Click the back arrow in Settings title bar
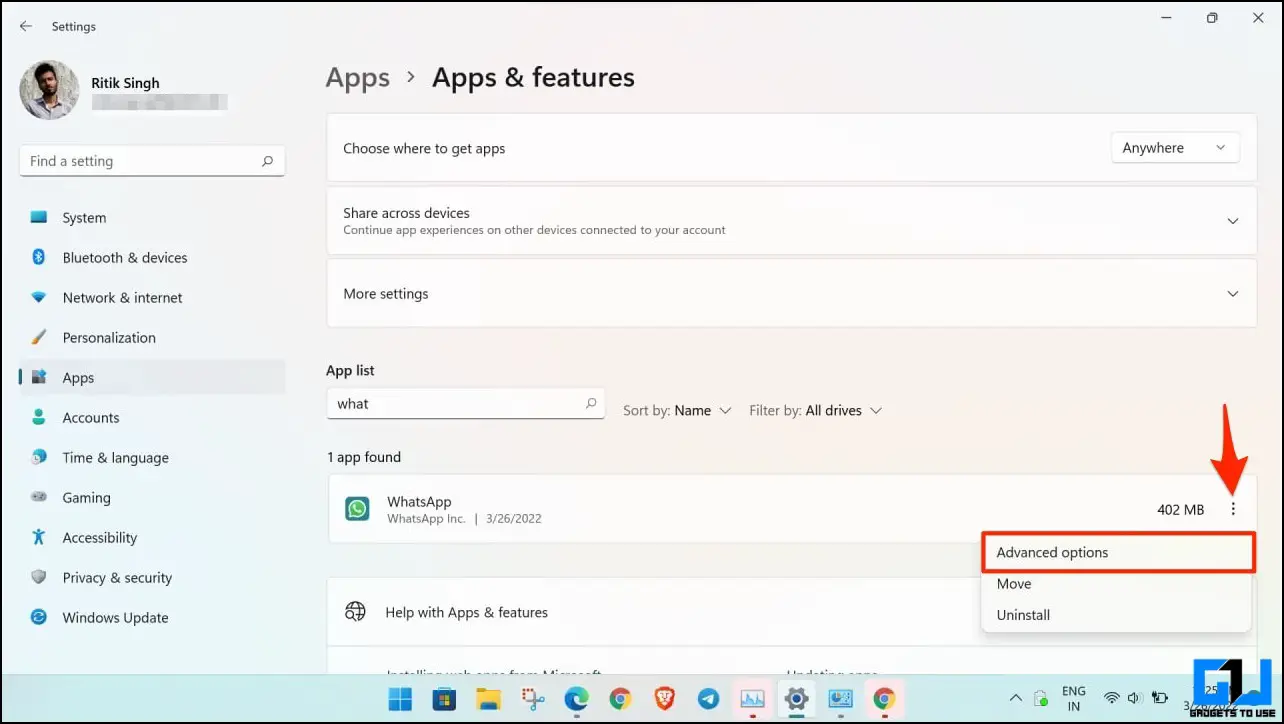 26,26
